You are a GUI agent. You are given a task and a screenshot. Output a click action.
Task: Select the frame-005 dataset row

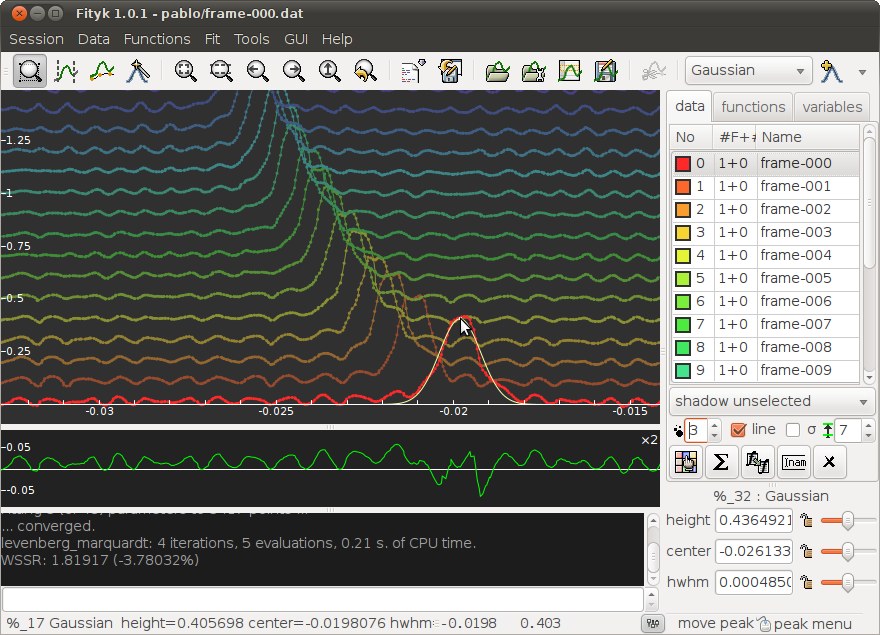click(x=765, y=278)
